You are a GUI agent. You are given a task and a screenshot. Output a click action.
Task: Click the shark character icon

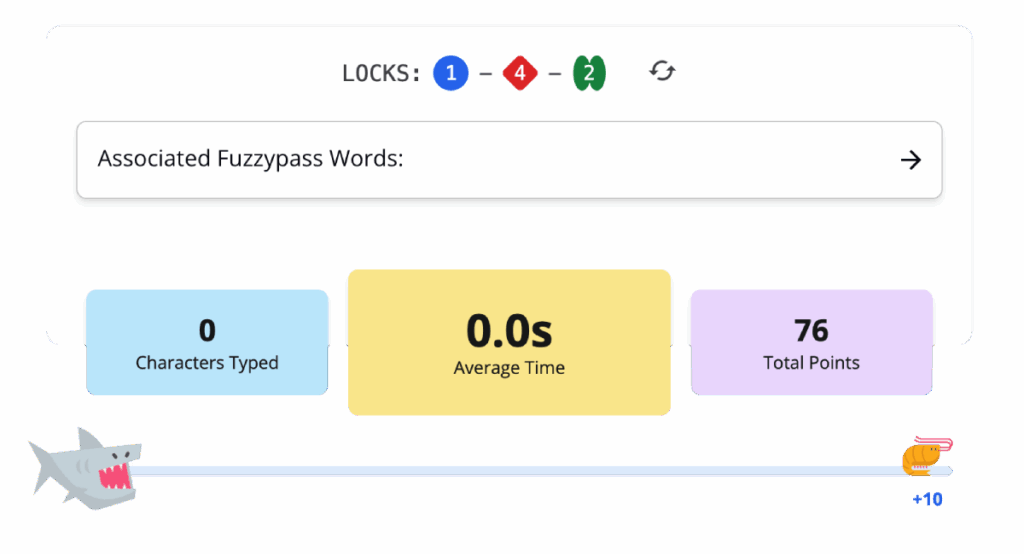(x=87, y=467)
